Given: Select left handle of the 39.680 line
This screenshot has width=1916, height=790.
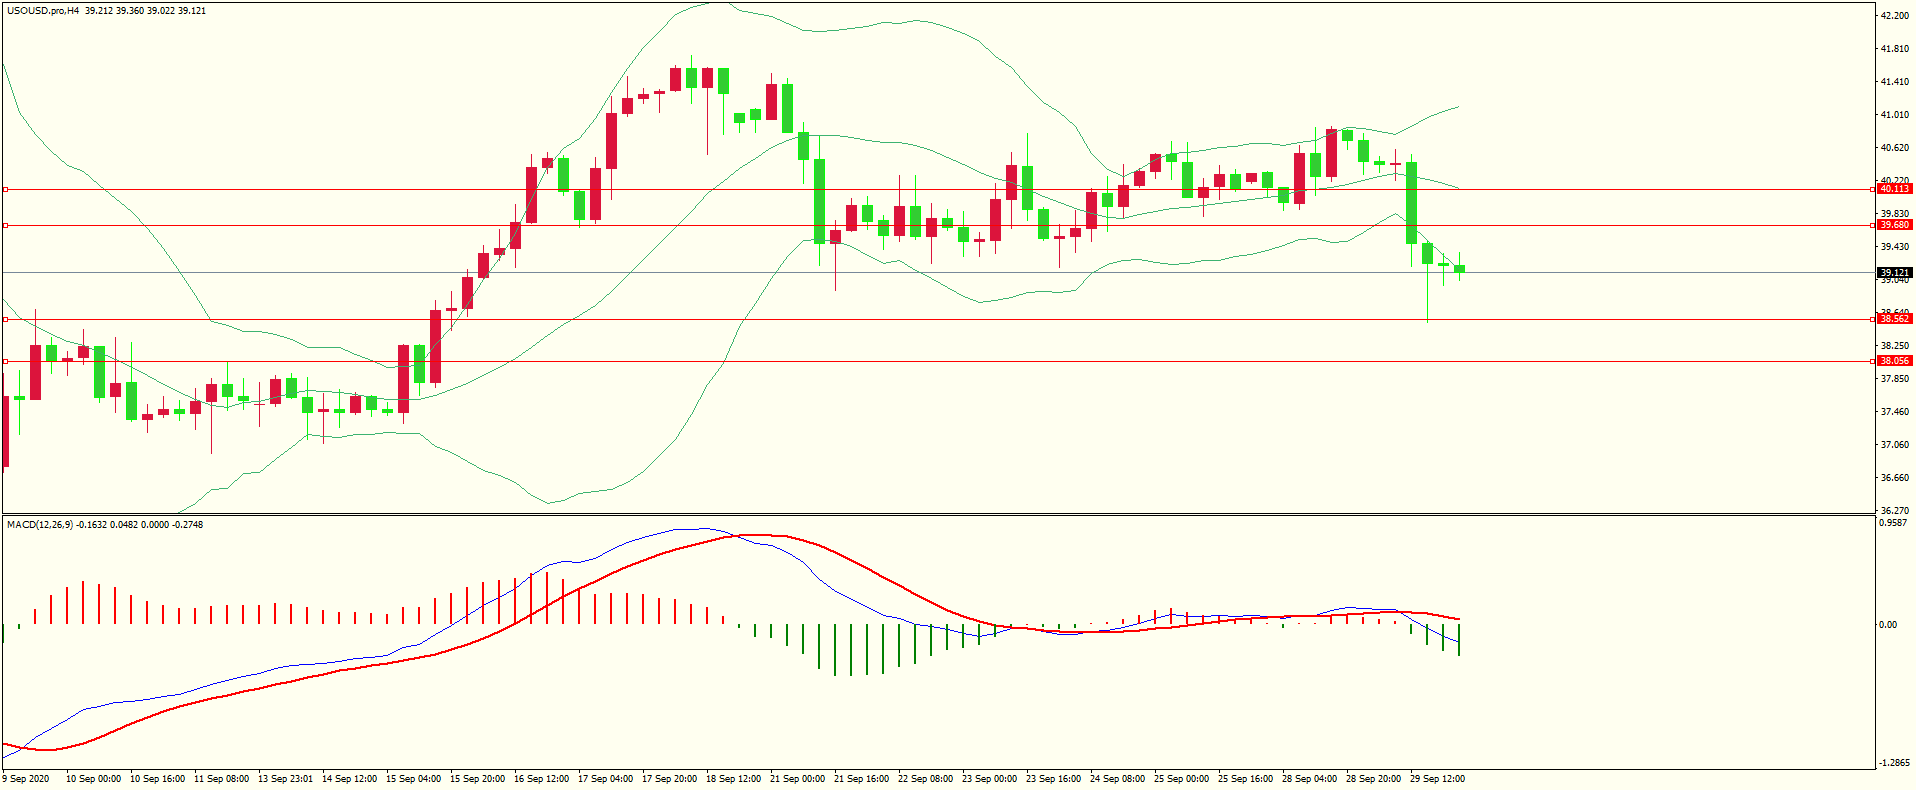Looking at the screenshot, I should click(x=6, y=225).
